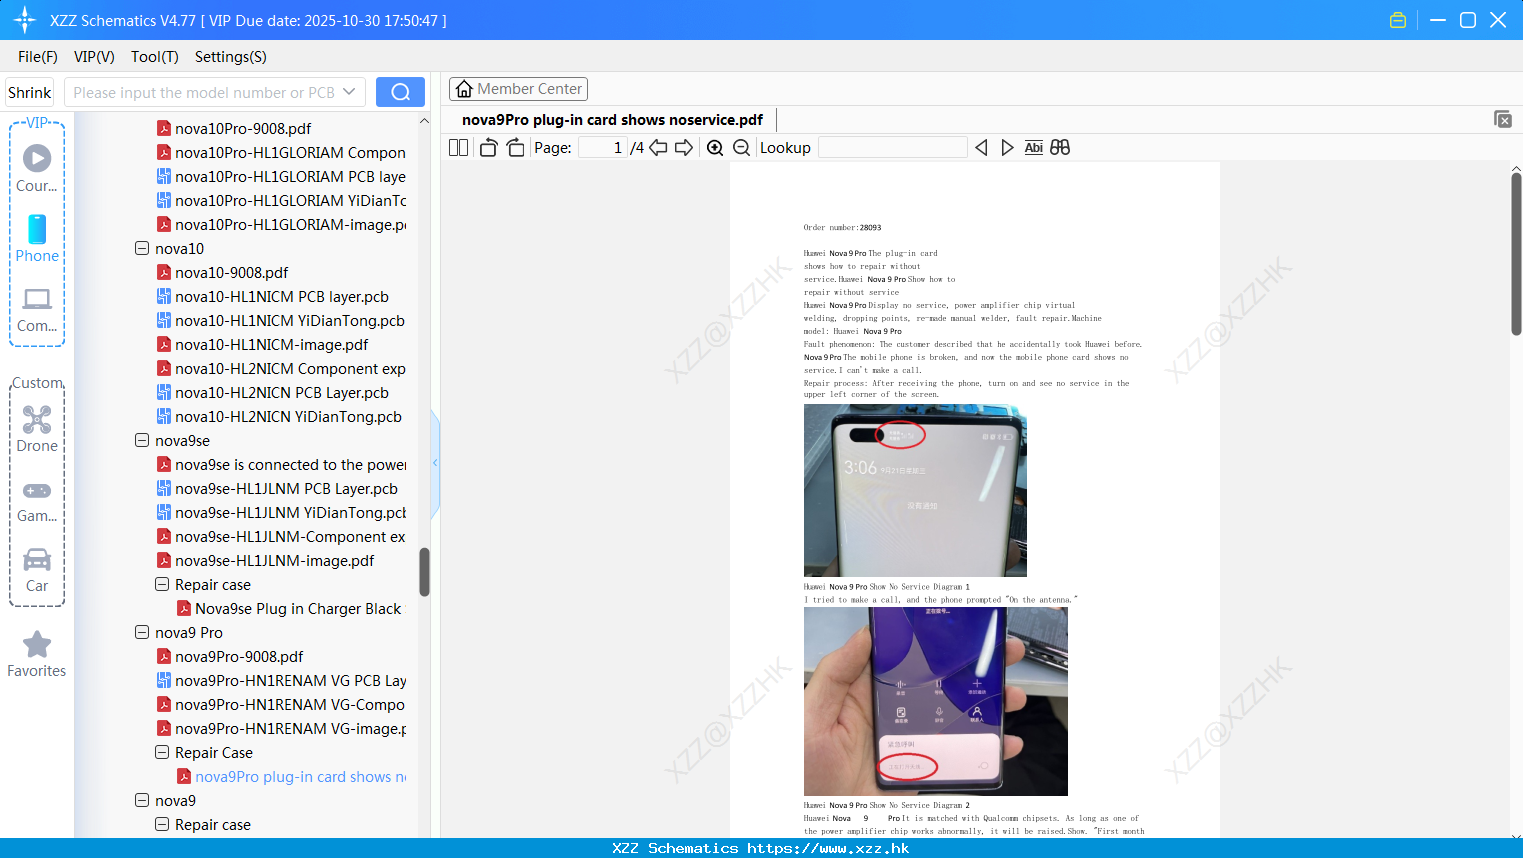Collapse the nova9 Repair case subfolder
Viewport: 1523px width, 858px height.
pos(162,824)
